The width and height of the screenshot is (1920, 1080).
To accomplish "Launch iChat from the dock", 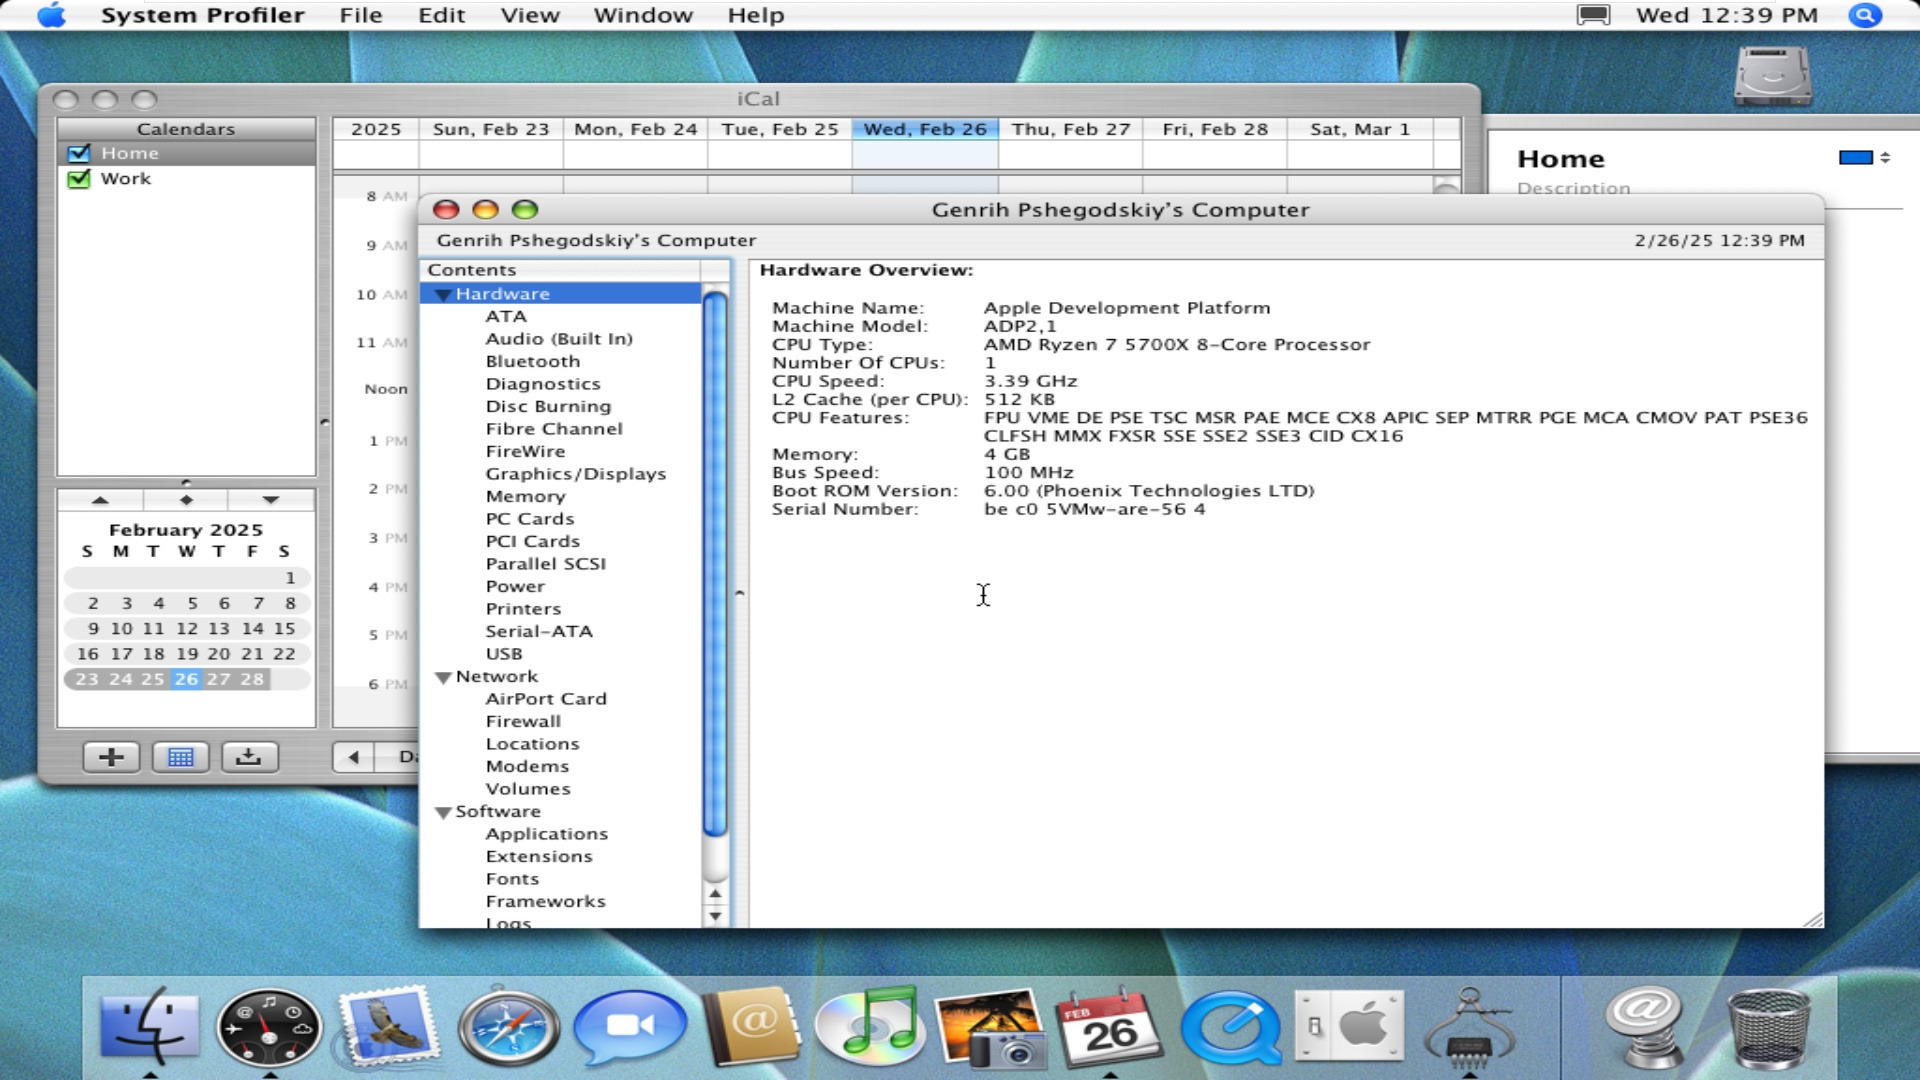I will click(630, 1028).
